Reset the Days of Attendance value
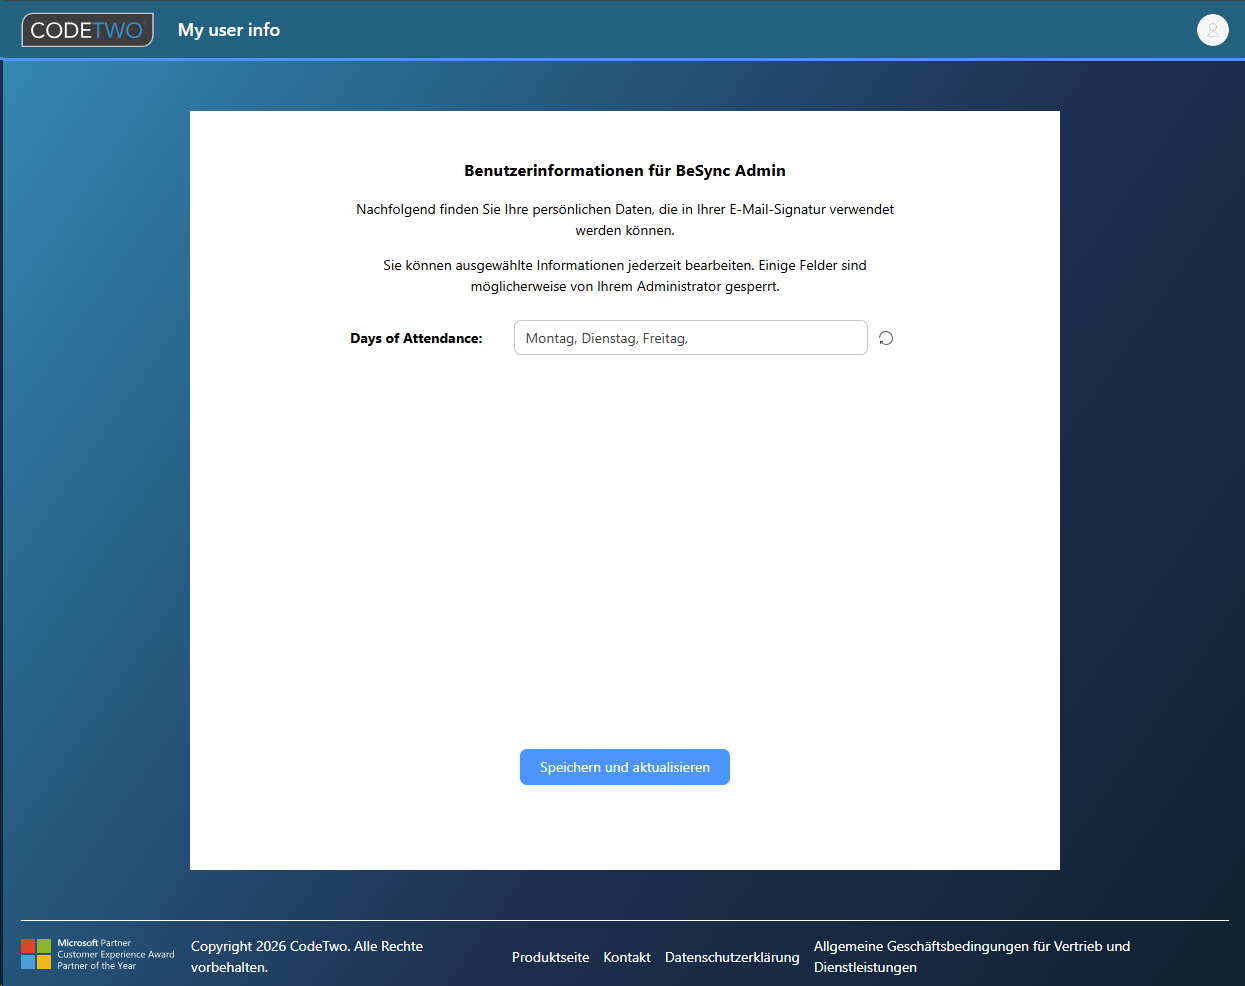The width and height of the screenshot is (1245, 986). (x=886, y=338)
